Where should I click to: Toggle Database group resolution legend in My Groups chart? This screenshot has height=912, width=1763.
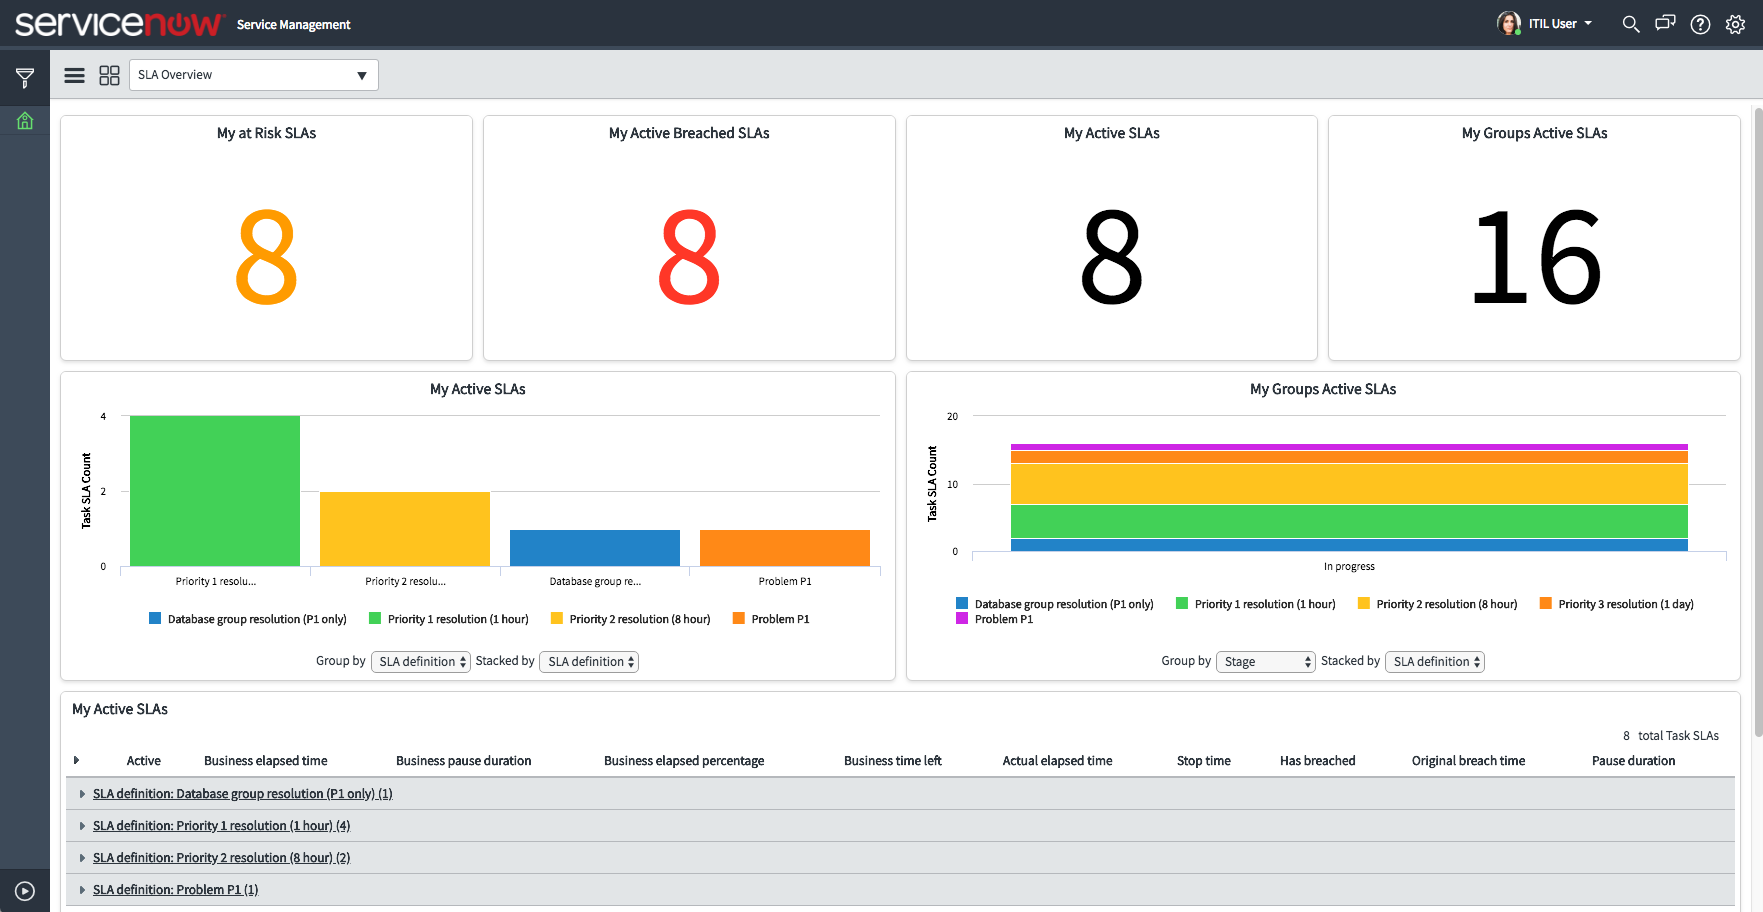point(1055,604)
